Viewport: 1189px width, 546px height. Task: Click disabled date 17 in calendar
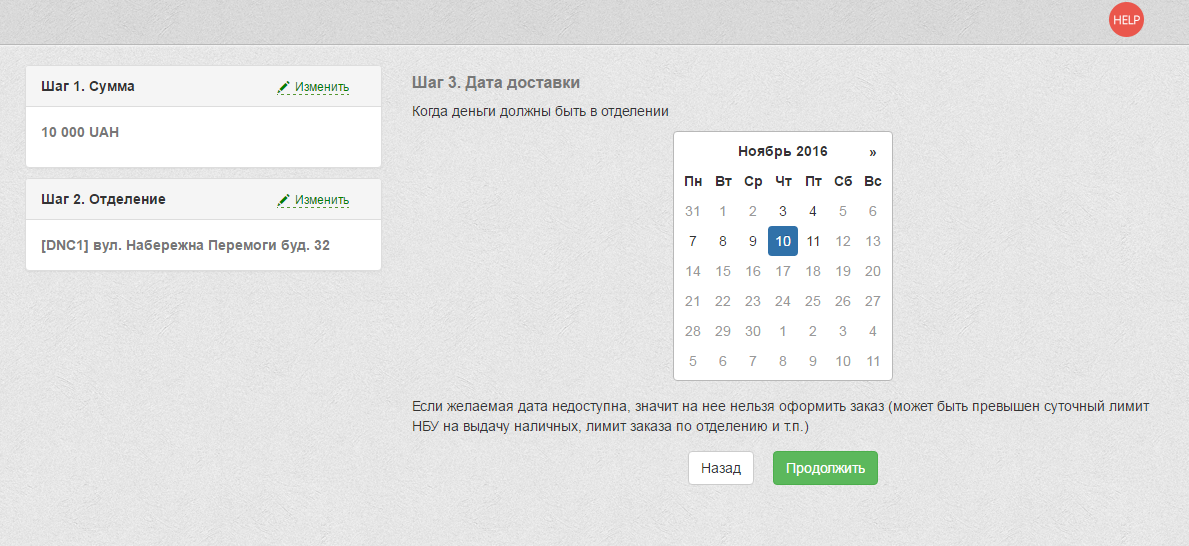(x=783, y=271)
